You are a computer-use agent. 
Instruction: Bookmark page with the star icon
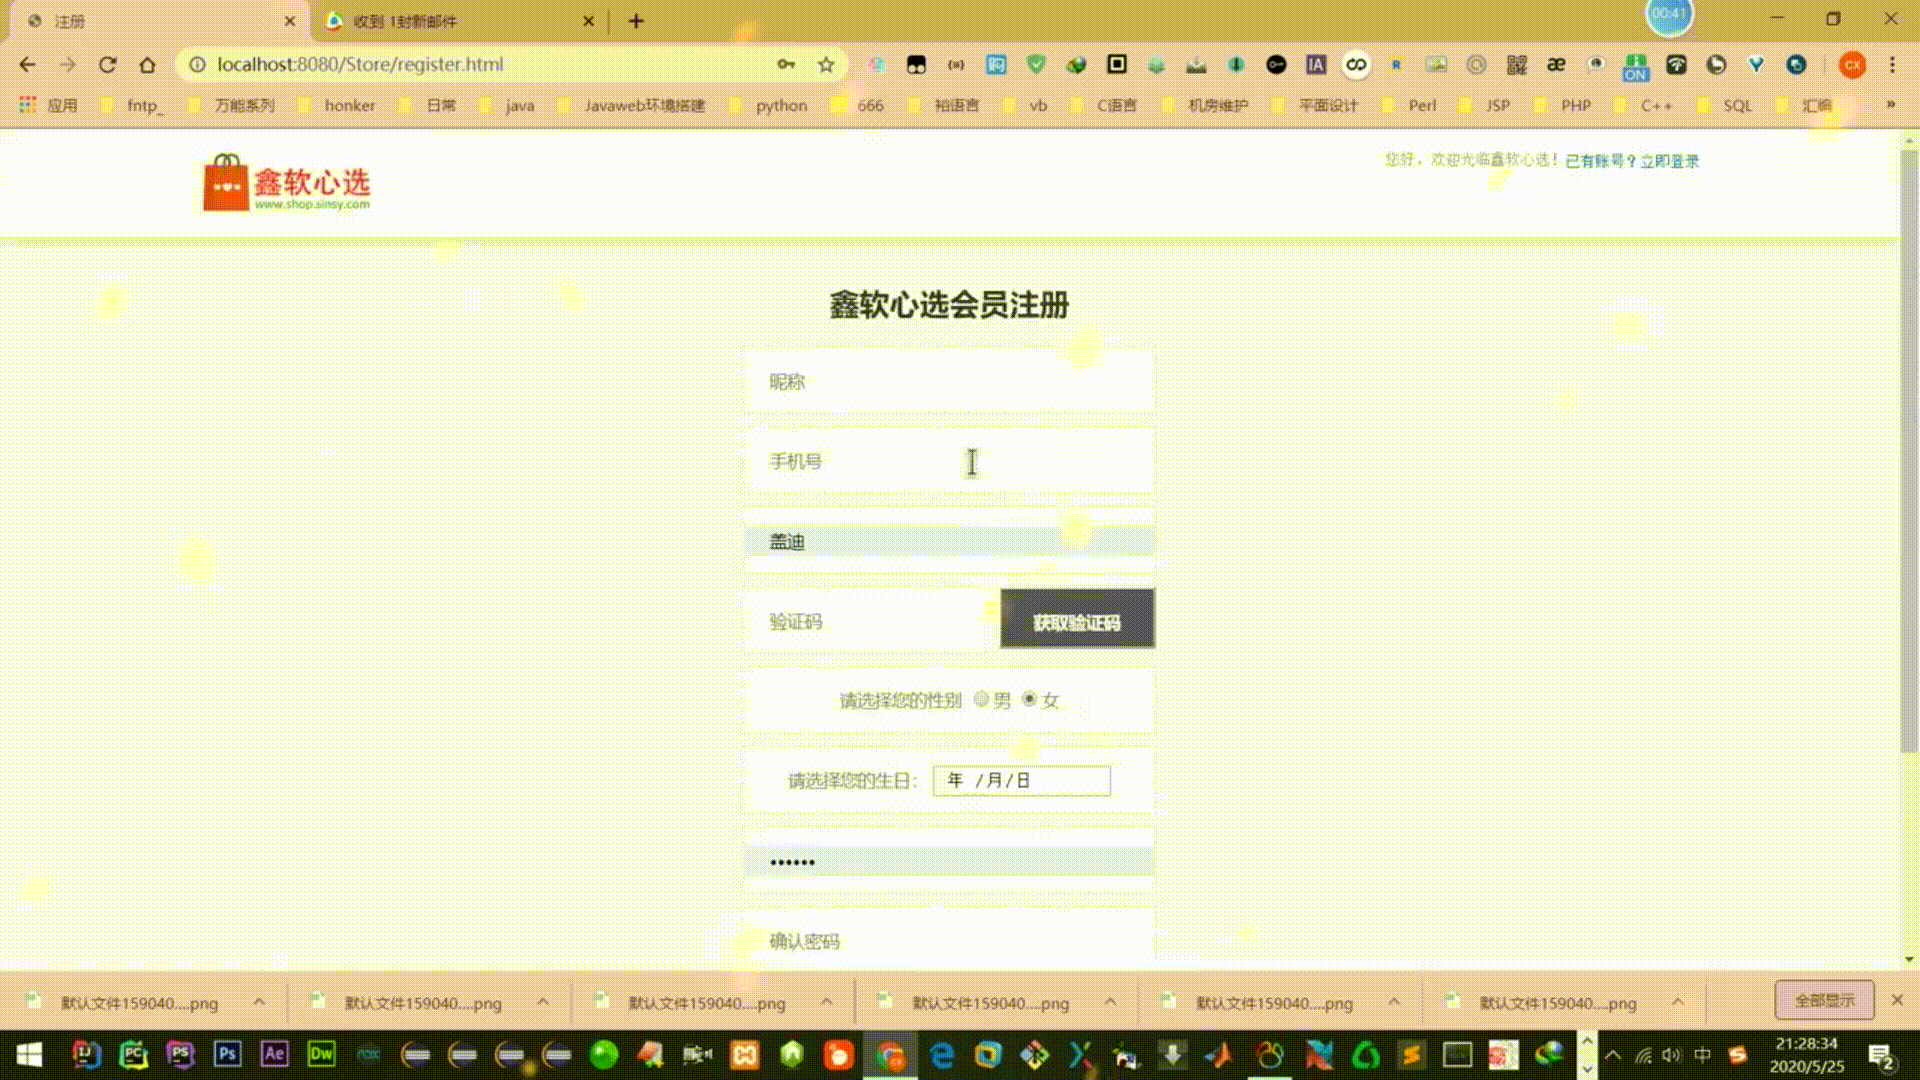pyautogui.click(x=826, y=65)
